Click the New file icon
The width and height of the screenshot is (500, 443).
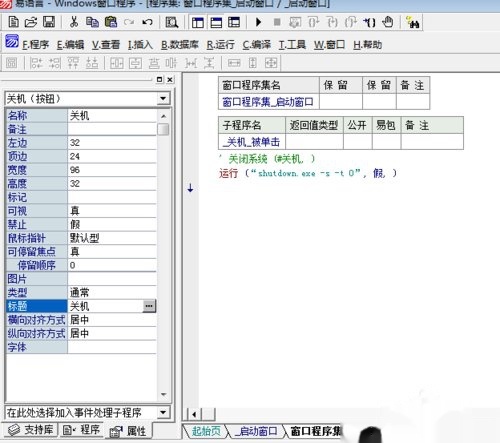pos(13,22)
